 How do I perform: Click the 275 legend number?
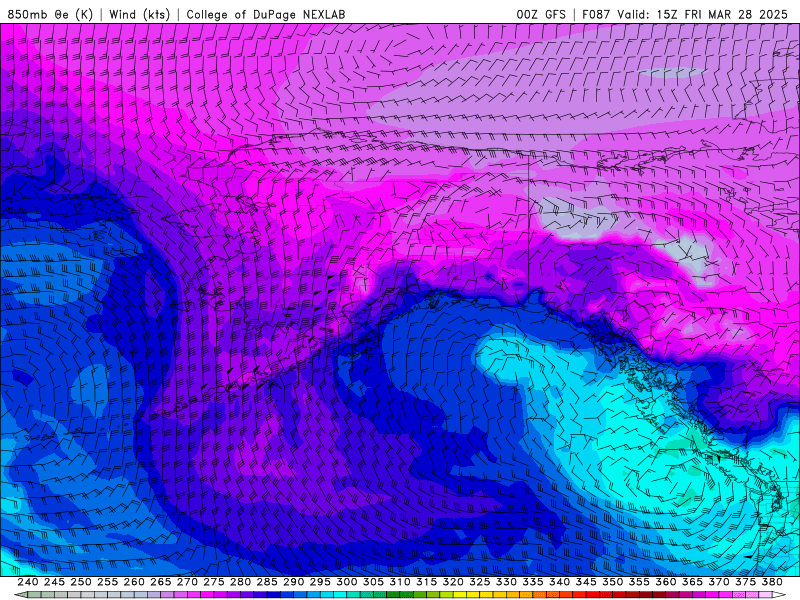pyautogui.click(x=213, y=582)
